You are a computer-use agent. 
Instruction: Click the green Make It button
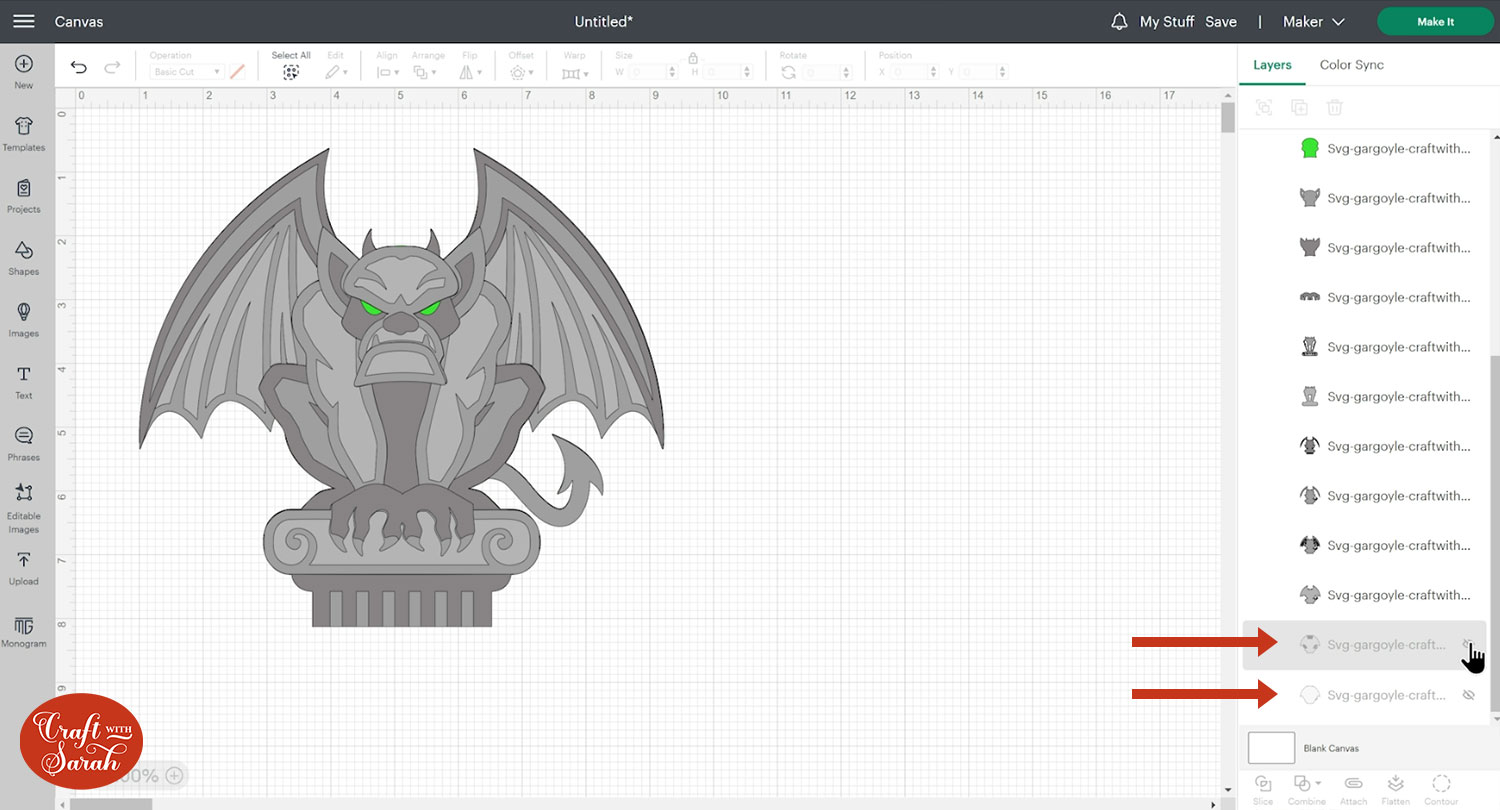pyautogui.click(x=1435, y=21)
